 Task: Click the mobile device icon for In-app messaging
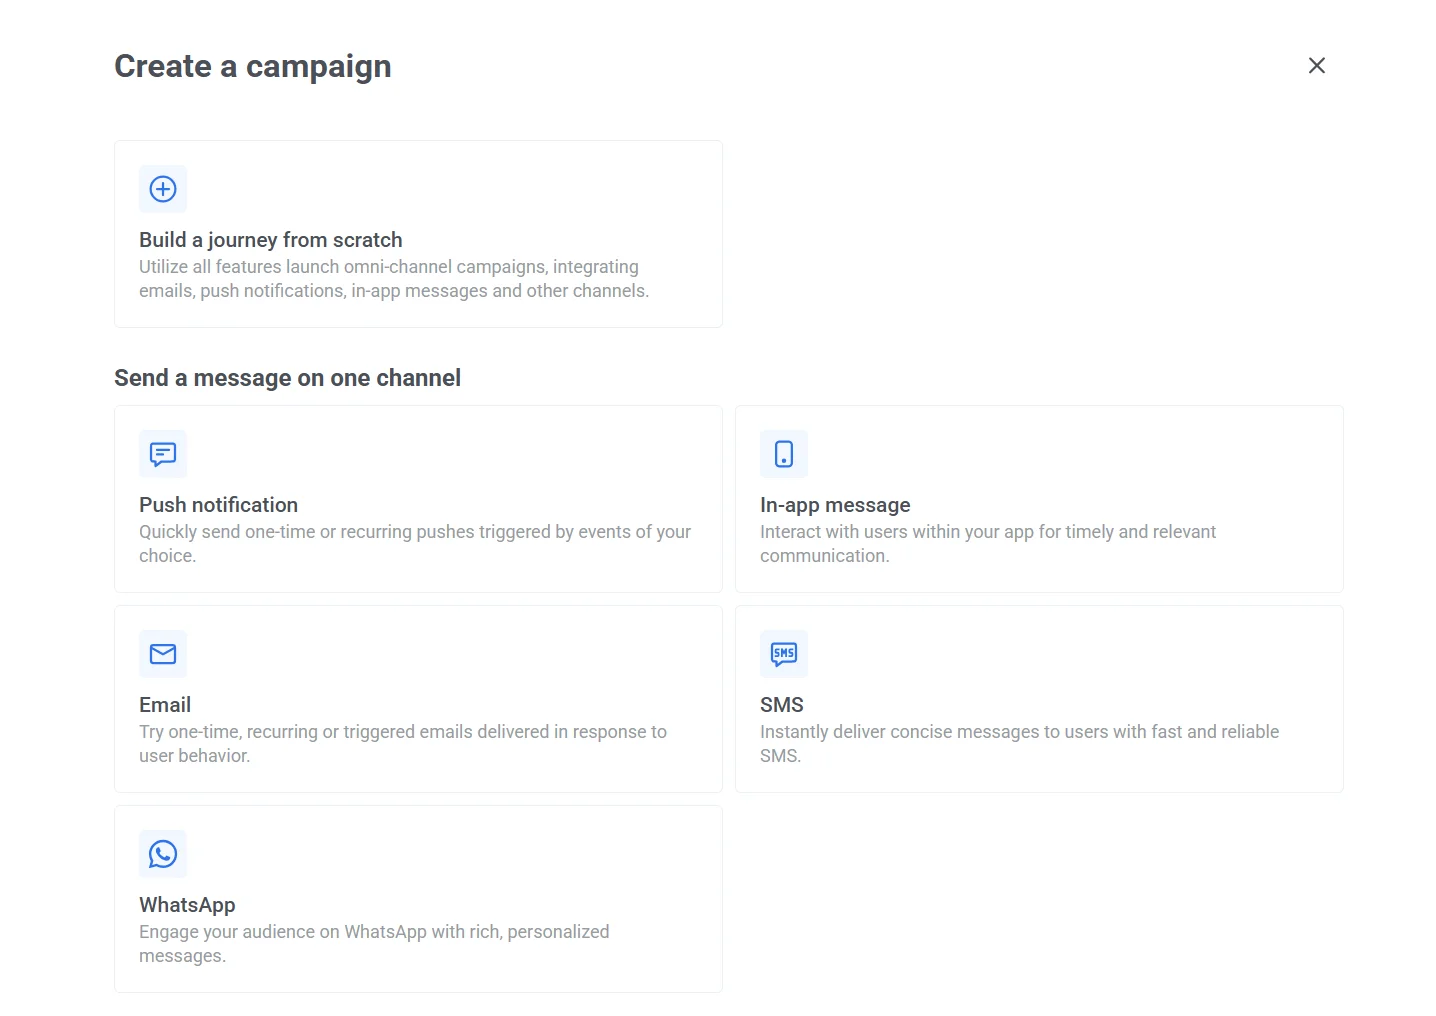coord(784,454)
